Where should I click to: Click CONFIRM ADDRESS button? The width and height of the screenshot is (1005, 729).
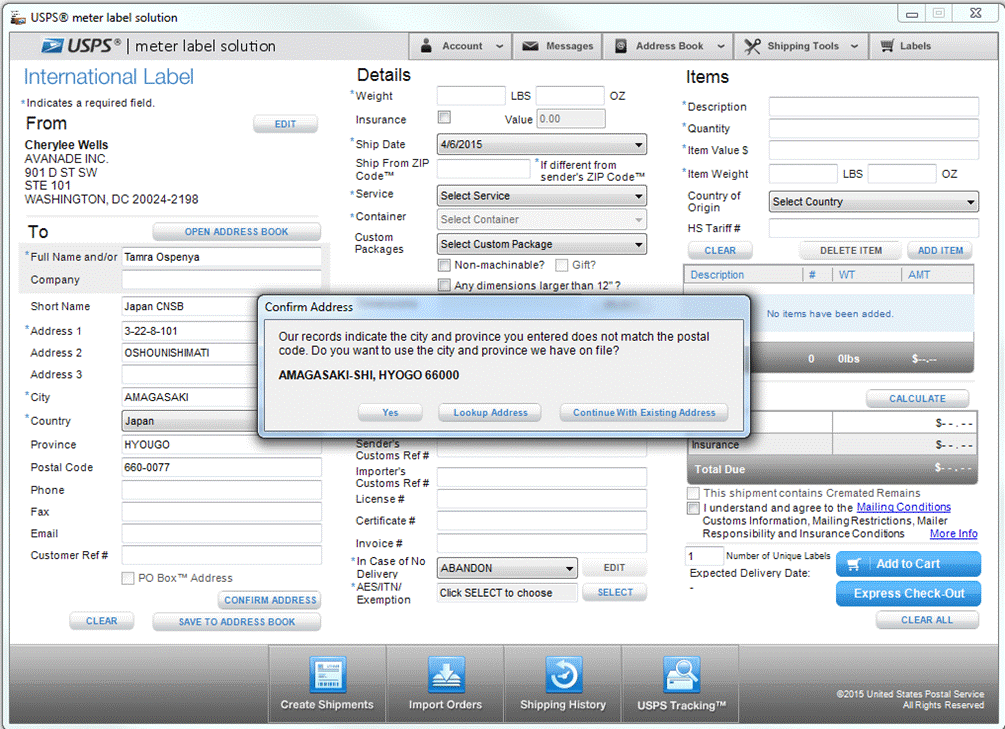(x=270, y=600)
